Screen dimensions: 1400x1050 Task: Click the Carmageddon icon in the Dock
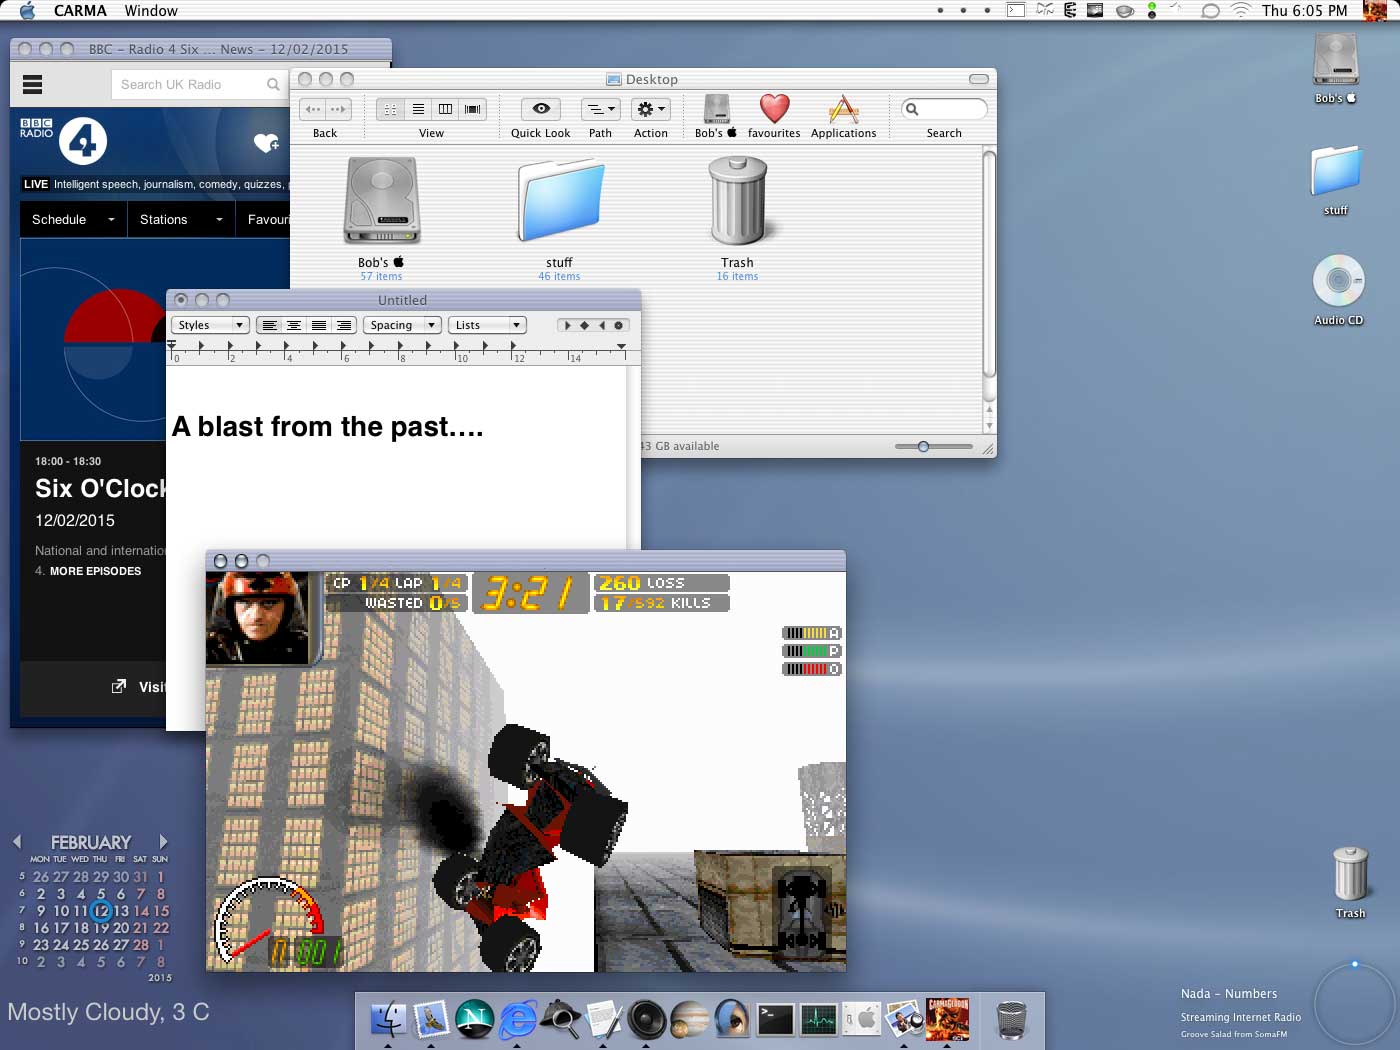pos(947,1019)
